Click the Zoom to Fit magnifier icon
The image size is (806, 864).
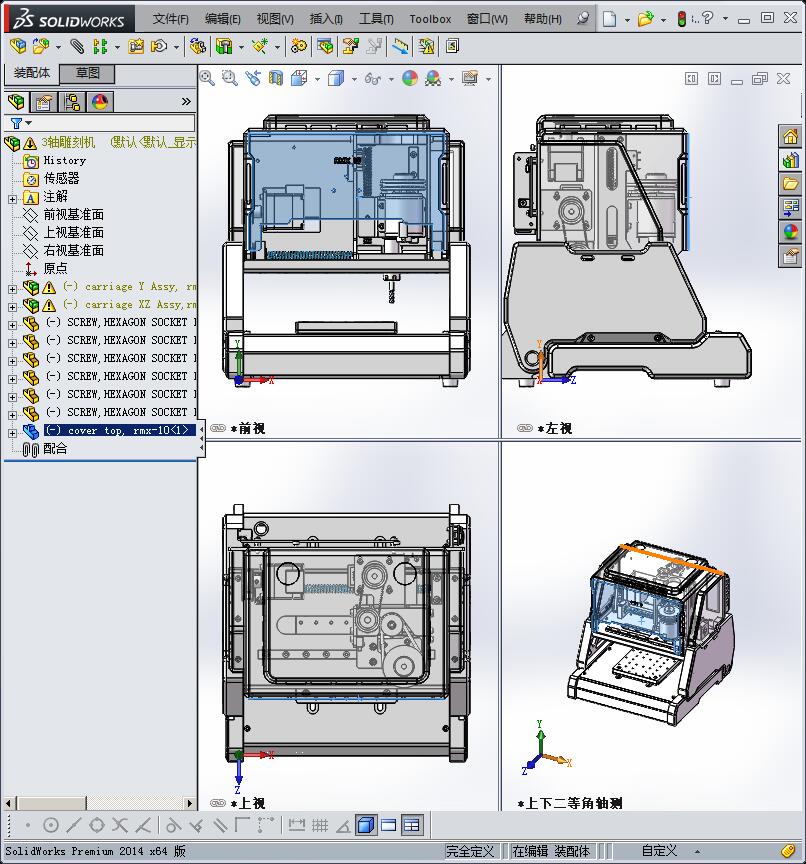(207, 78)
